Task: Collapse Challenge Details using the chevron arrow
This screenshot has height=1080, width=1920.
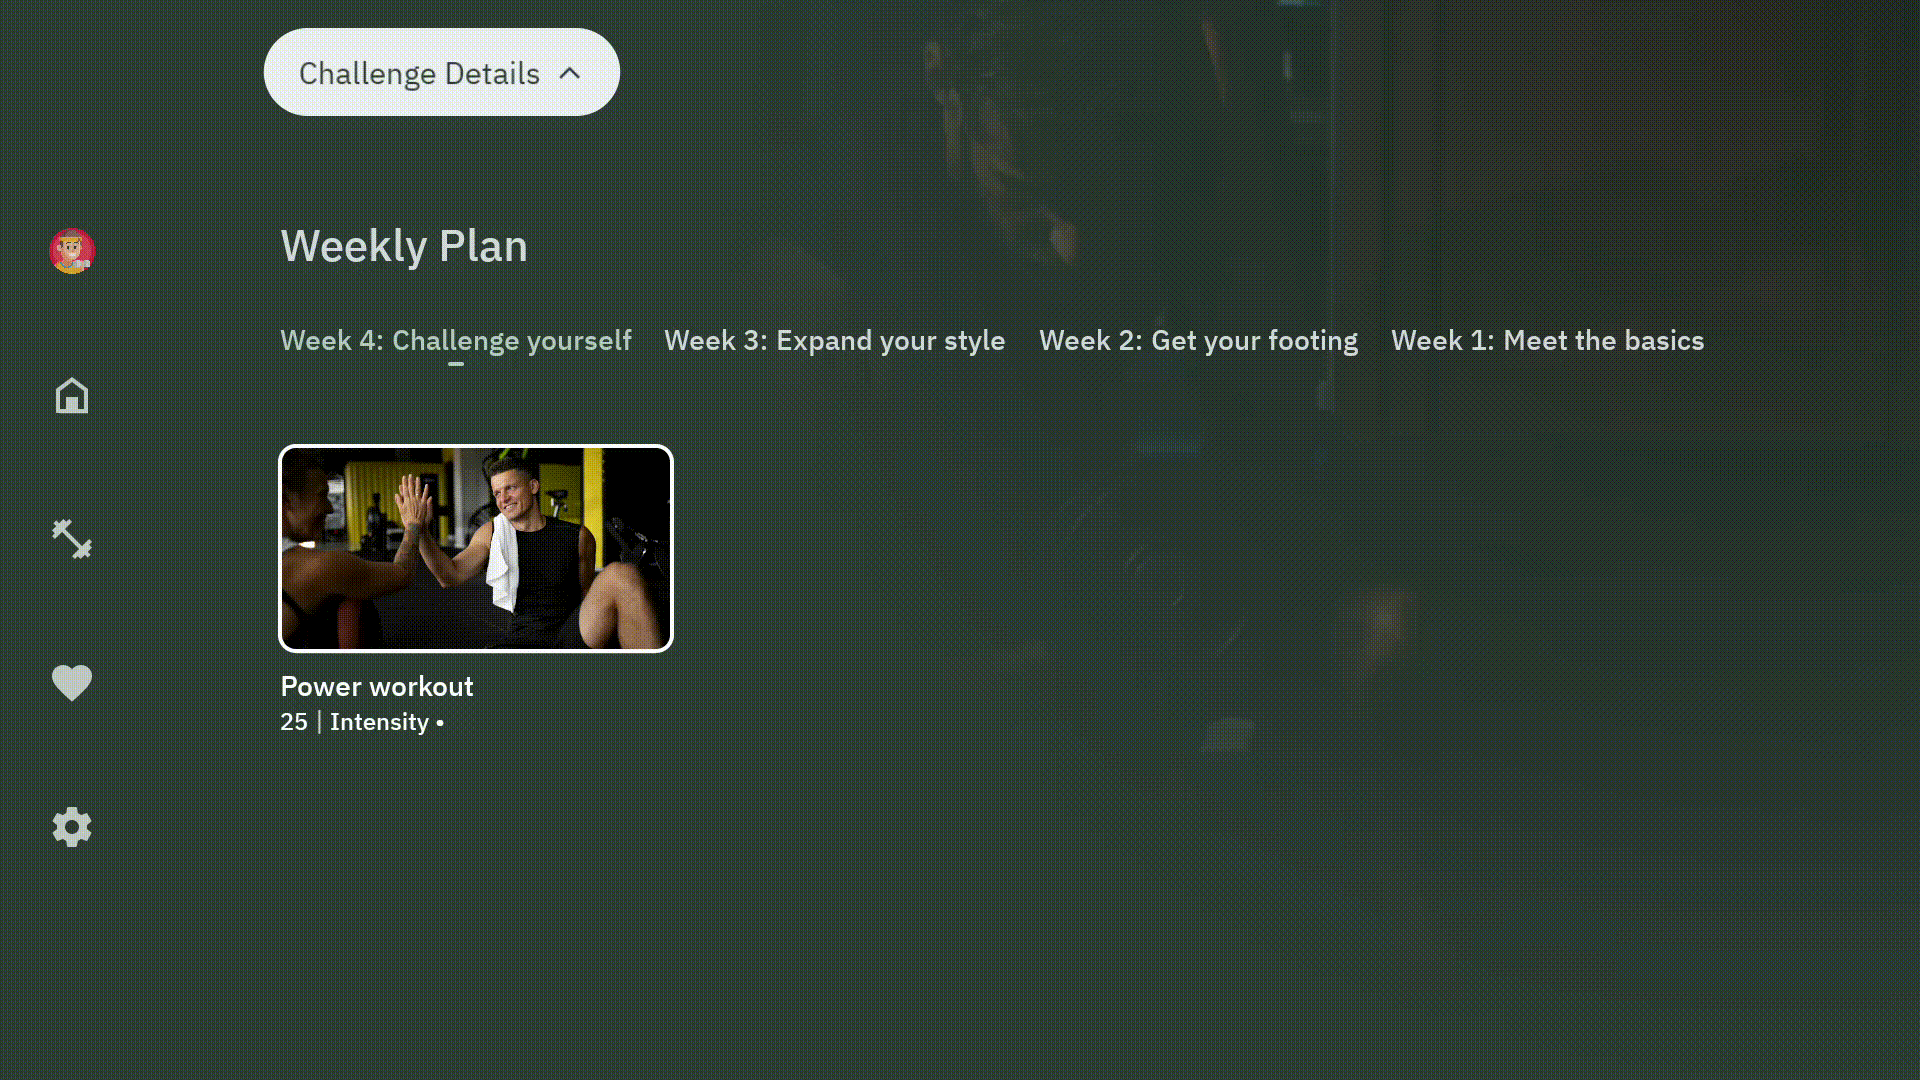Action: pos(569,73)
